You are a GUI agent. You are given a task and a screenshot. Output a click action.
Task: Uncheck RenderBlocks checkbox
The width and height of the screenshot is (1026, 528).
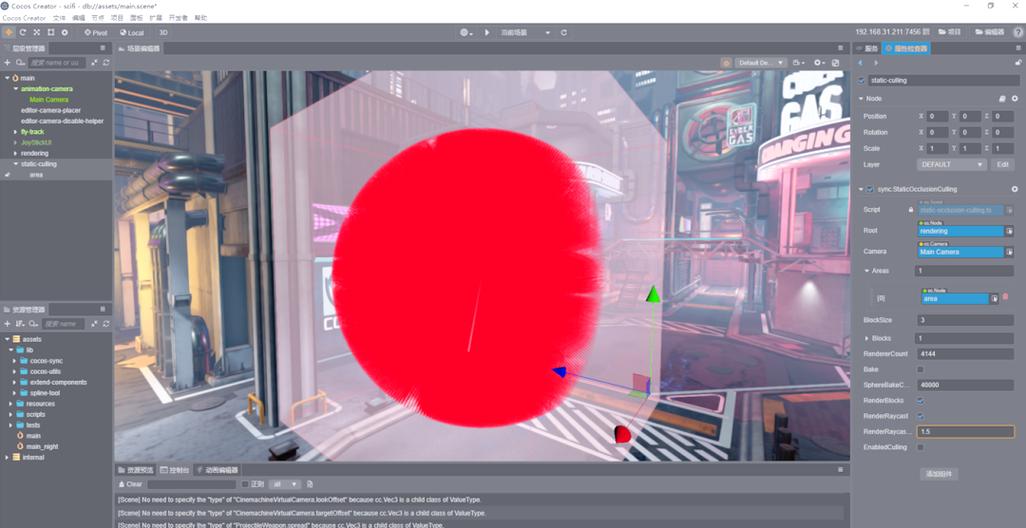[x=921, y=400]
